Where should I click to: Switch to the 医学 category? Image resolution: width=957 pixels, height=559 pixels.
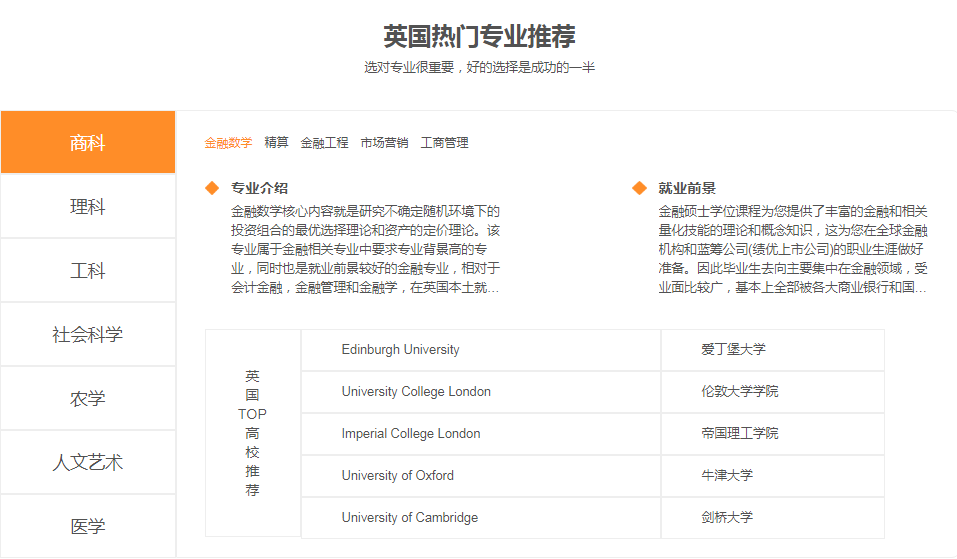[88, 526]
